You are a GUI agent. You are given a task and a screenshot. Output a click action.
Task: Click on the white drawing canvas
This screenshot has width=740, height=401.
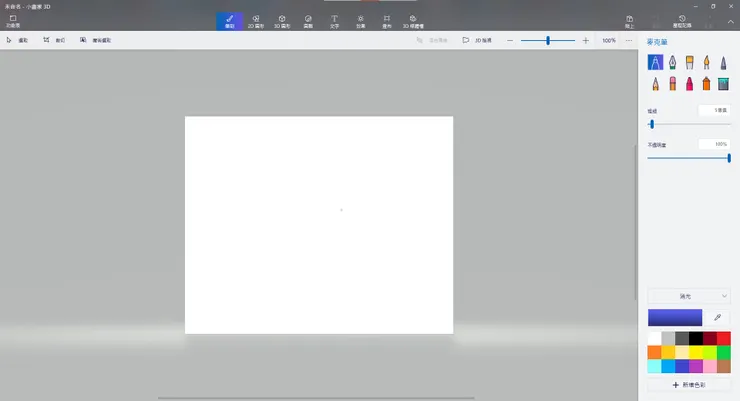tap(319, 225)
